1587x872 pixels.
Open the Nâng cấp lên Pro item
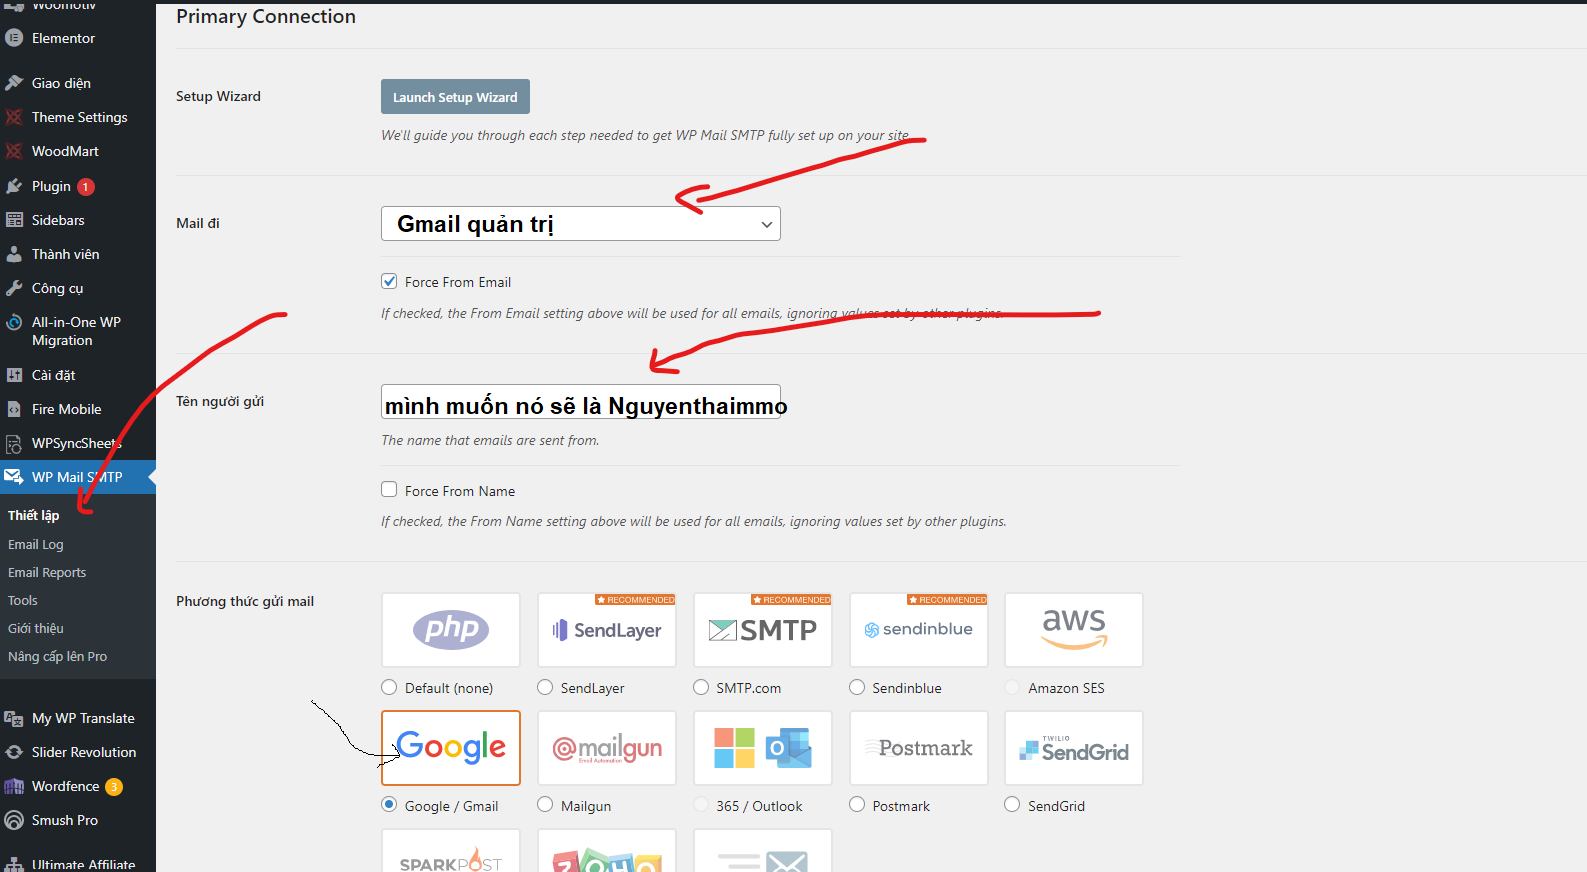[58, 656]
